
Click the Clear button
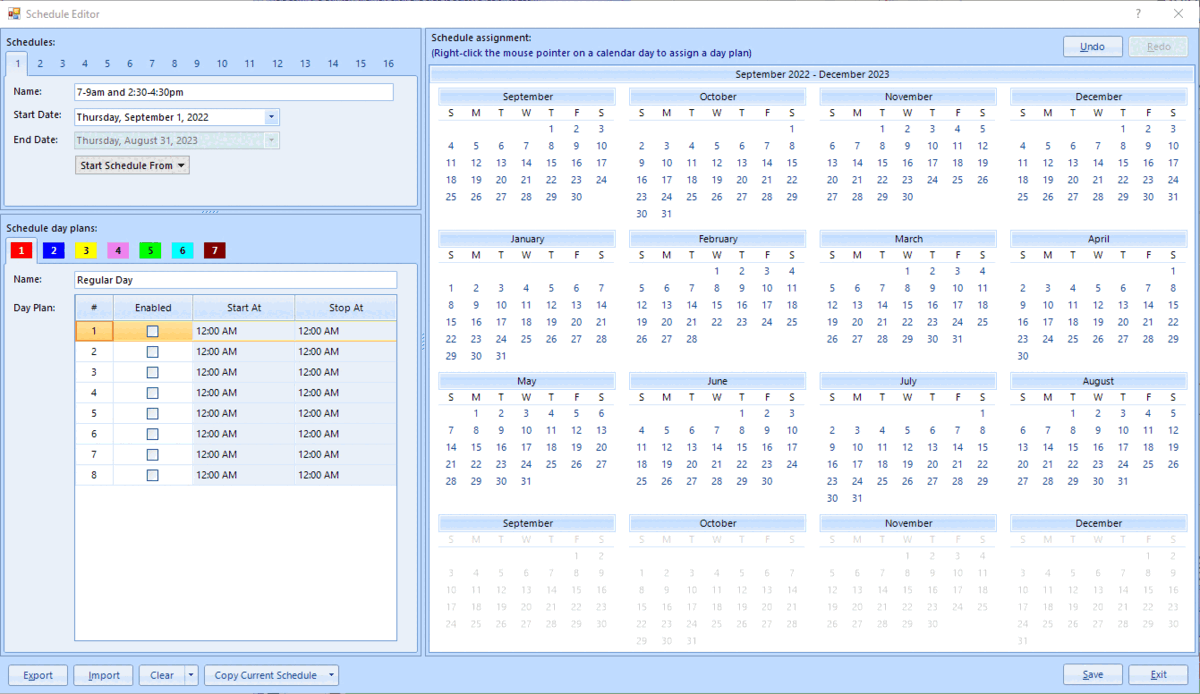pos(162,675)
